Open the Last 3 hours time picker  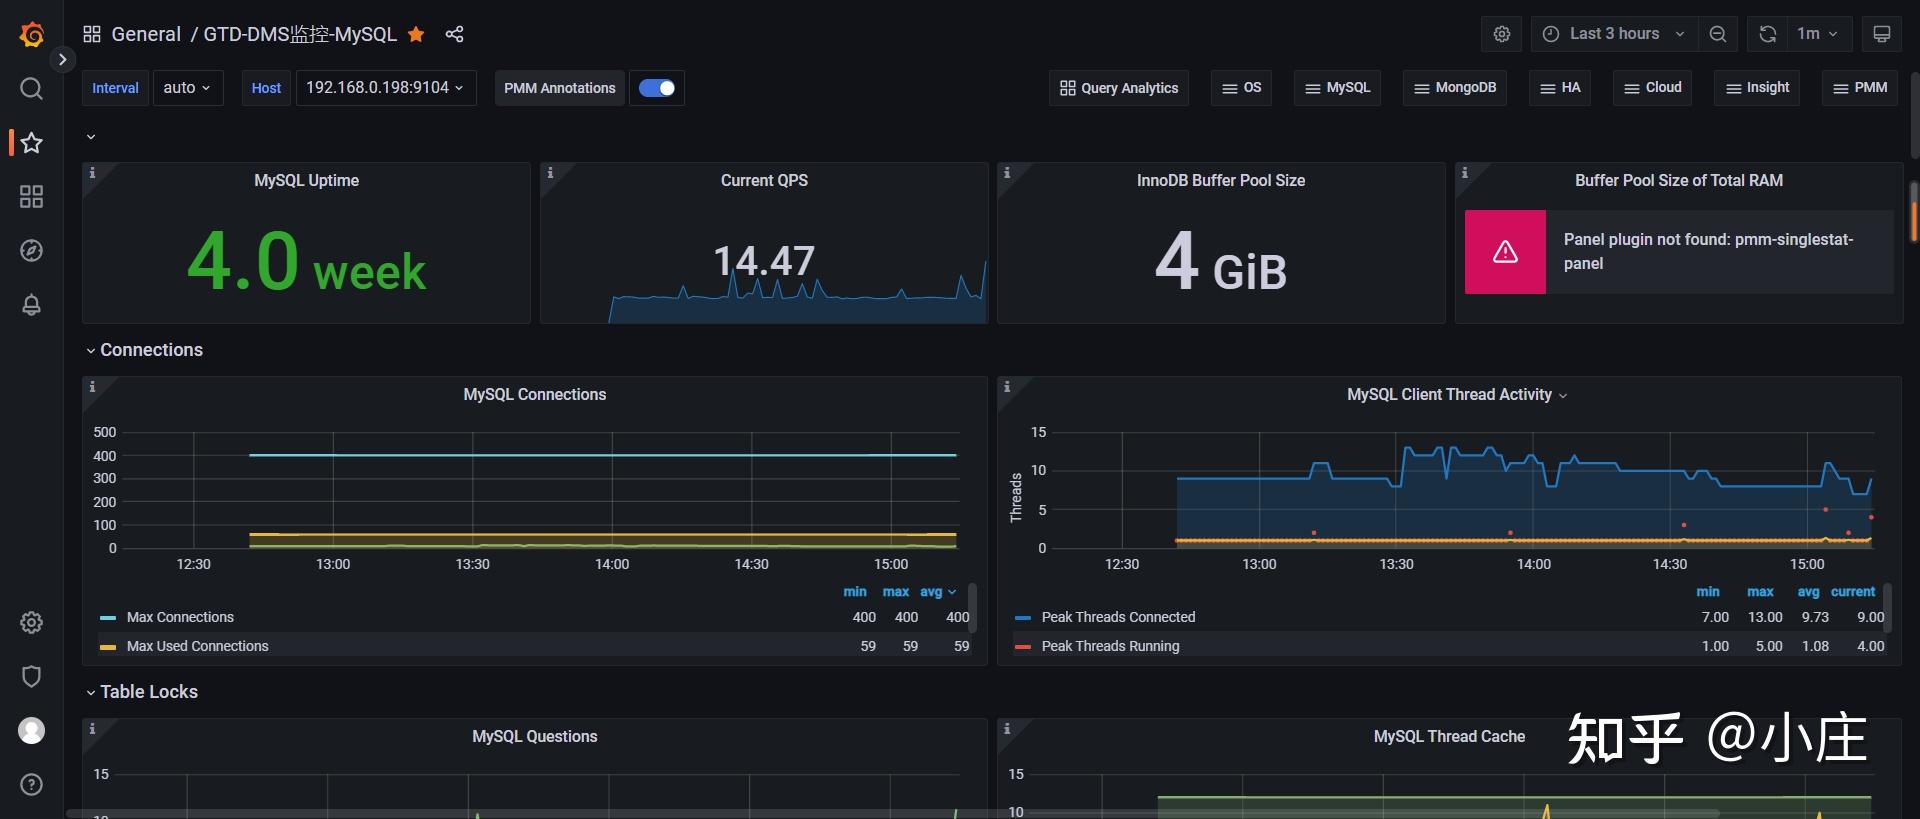click(x=1613, y=34)
